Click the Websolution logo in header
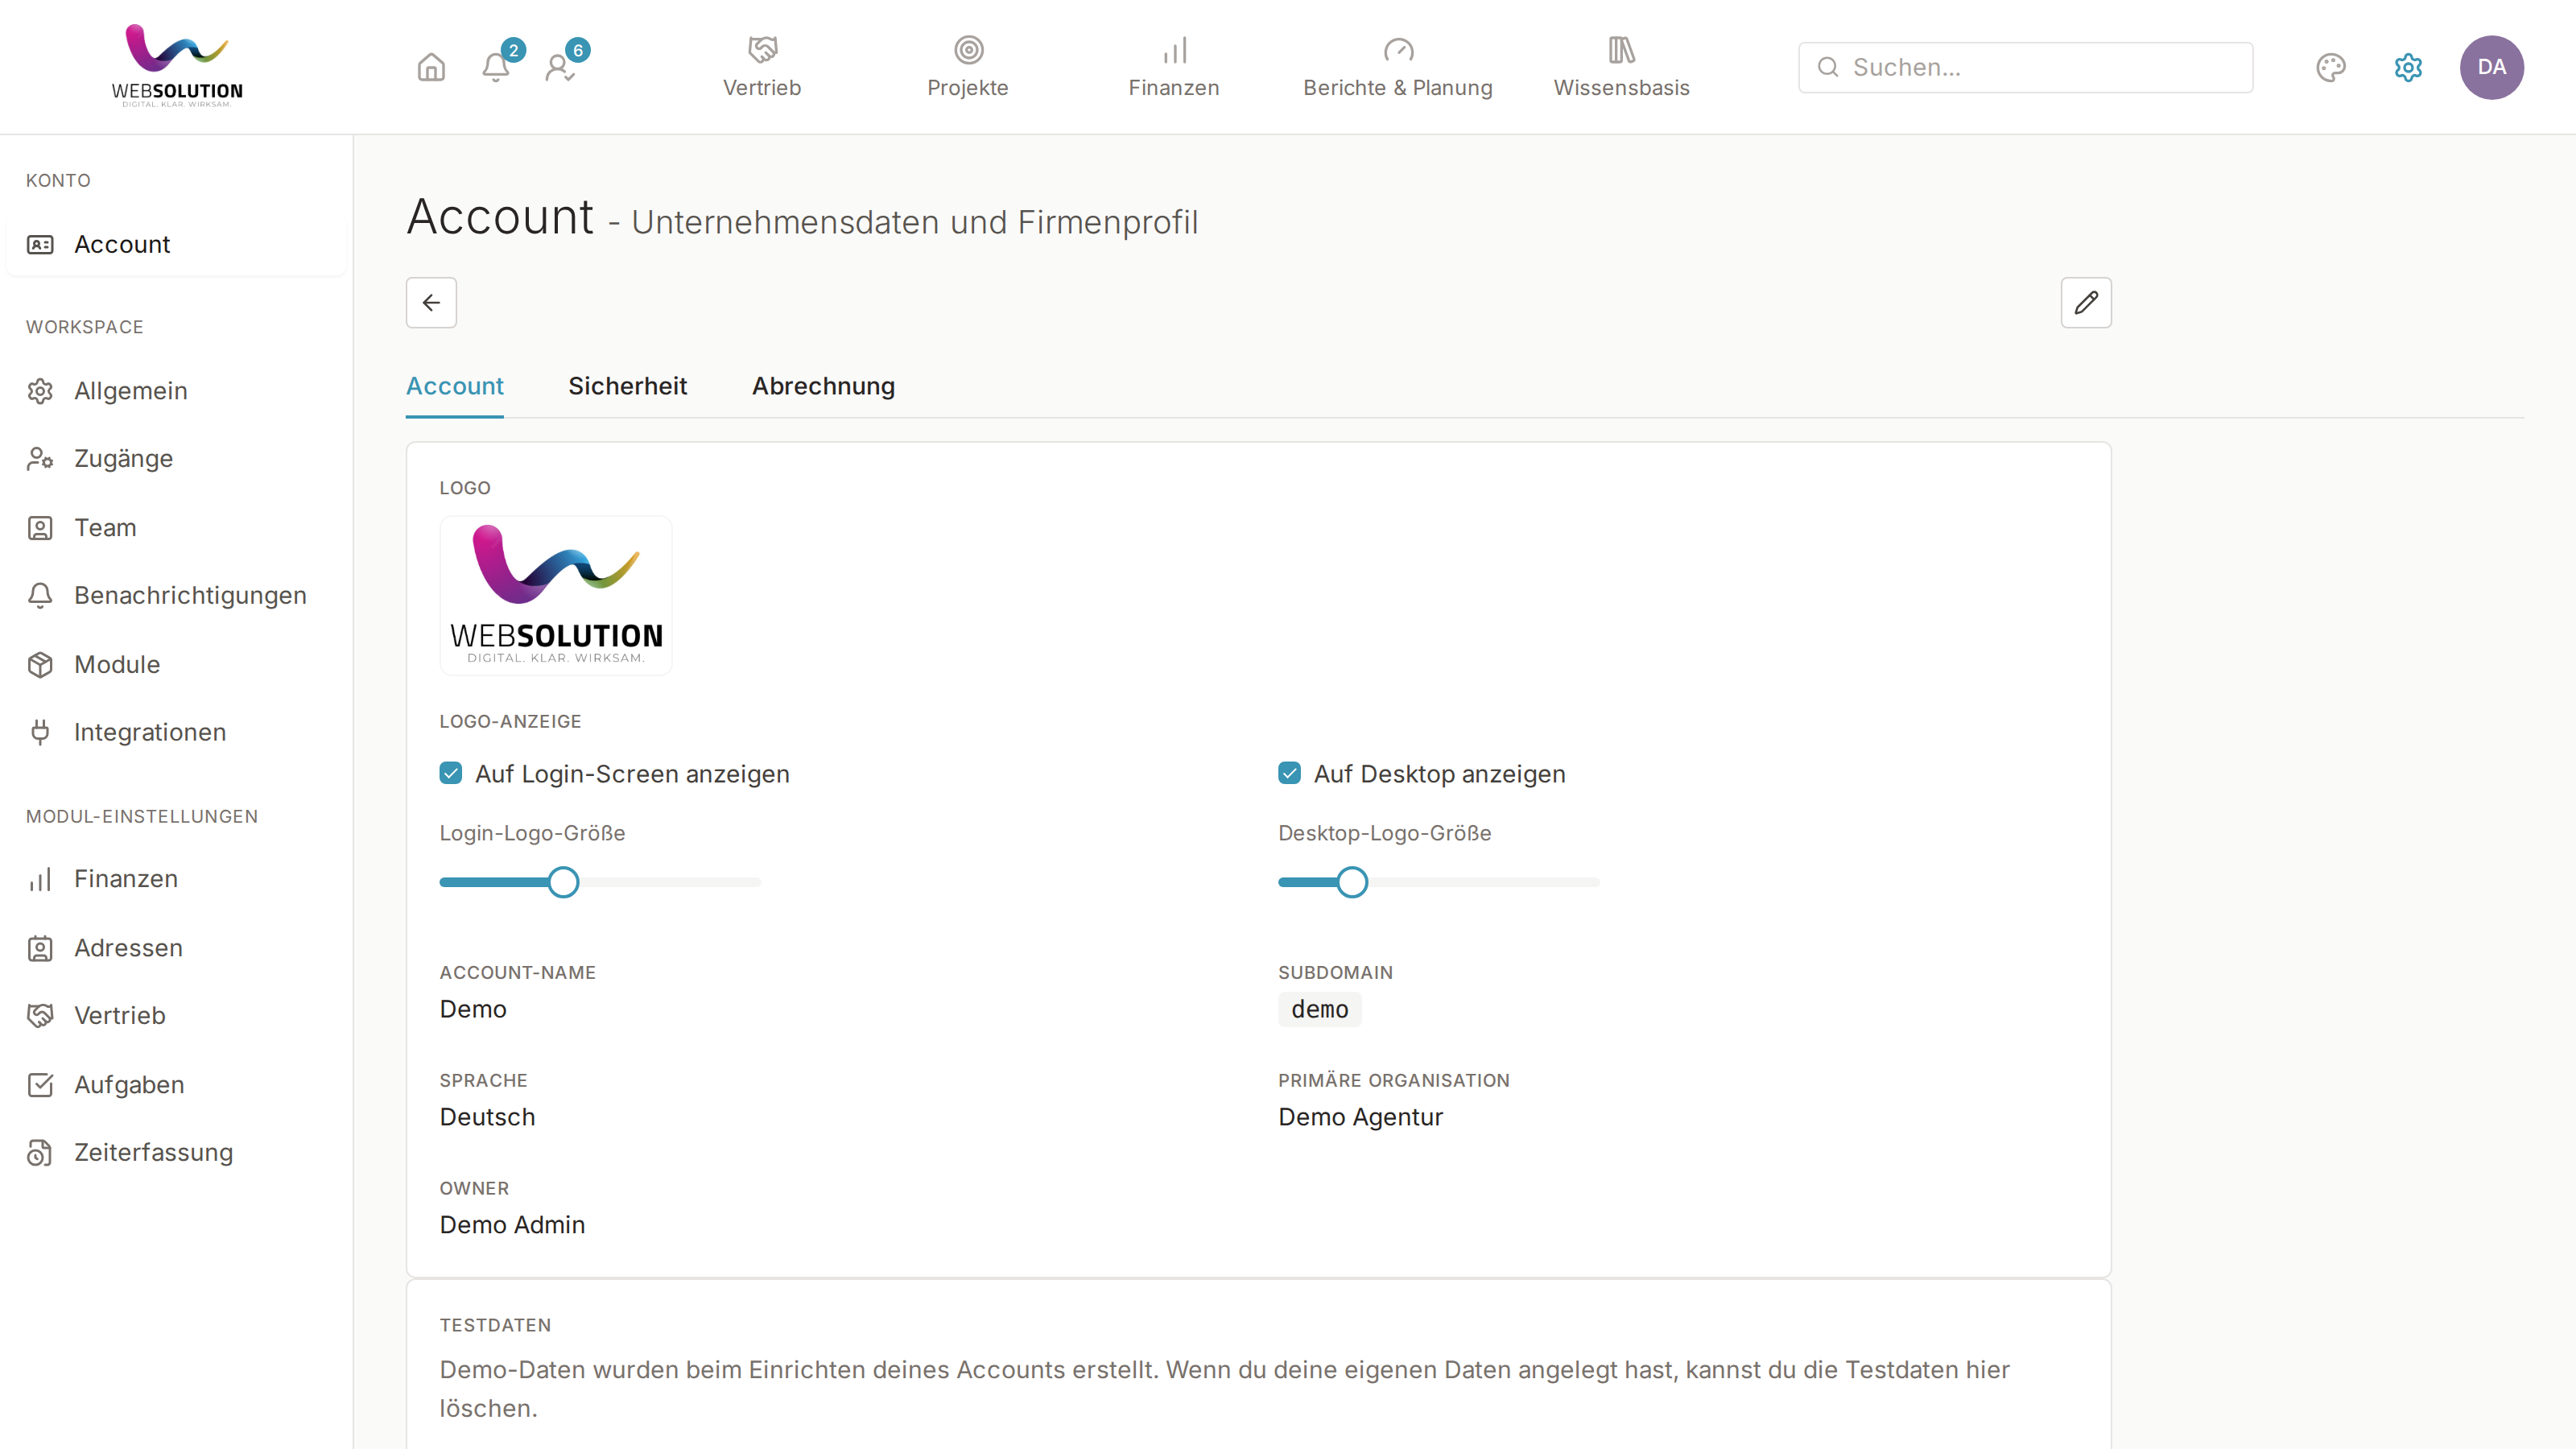 (177, 66)
